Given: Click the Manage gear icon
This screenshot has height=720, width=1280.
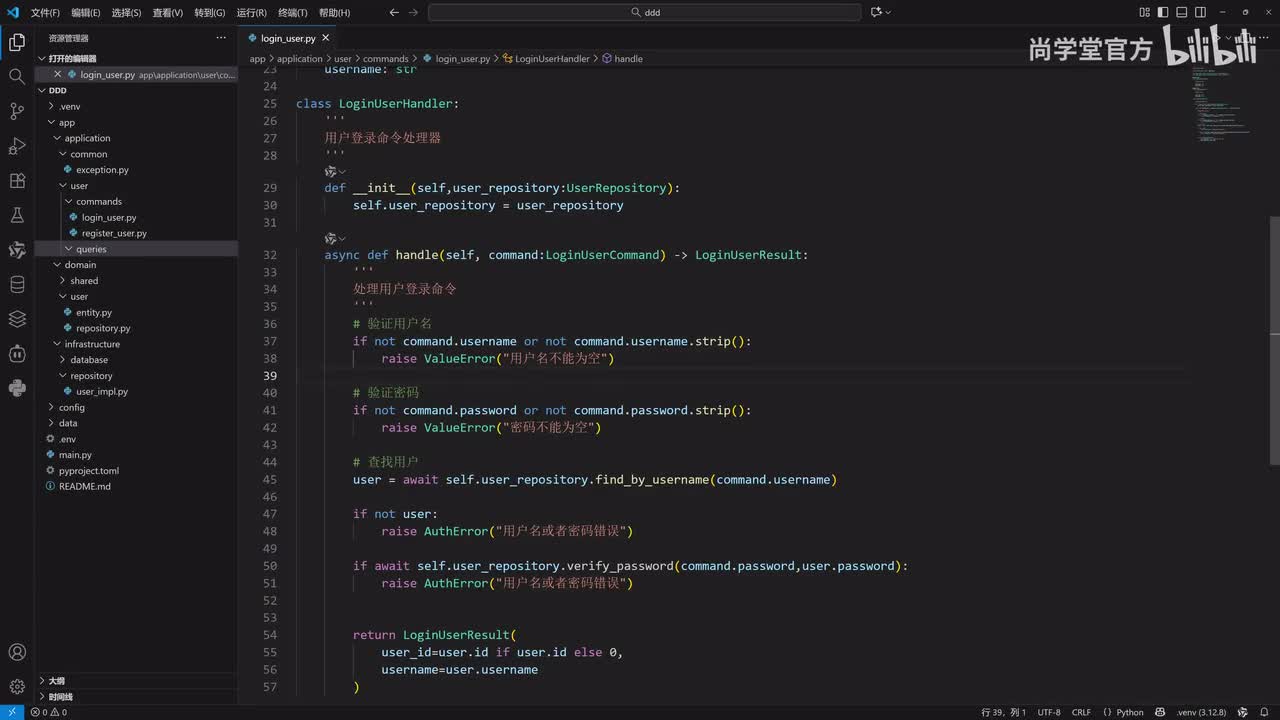Looking at the screenshot, I should tap(17, 687).
